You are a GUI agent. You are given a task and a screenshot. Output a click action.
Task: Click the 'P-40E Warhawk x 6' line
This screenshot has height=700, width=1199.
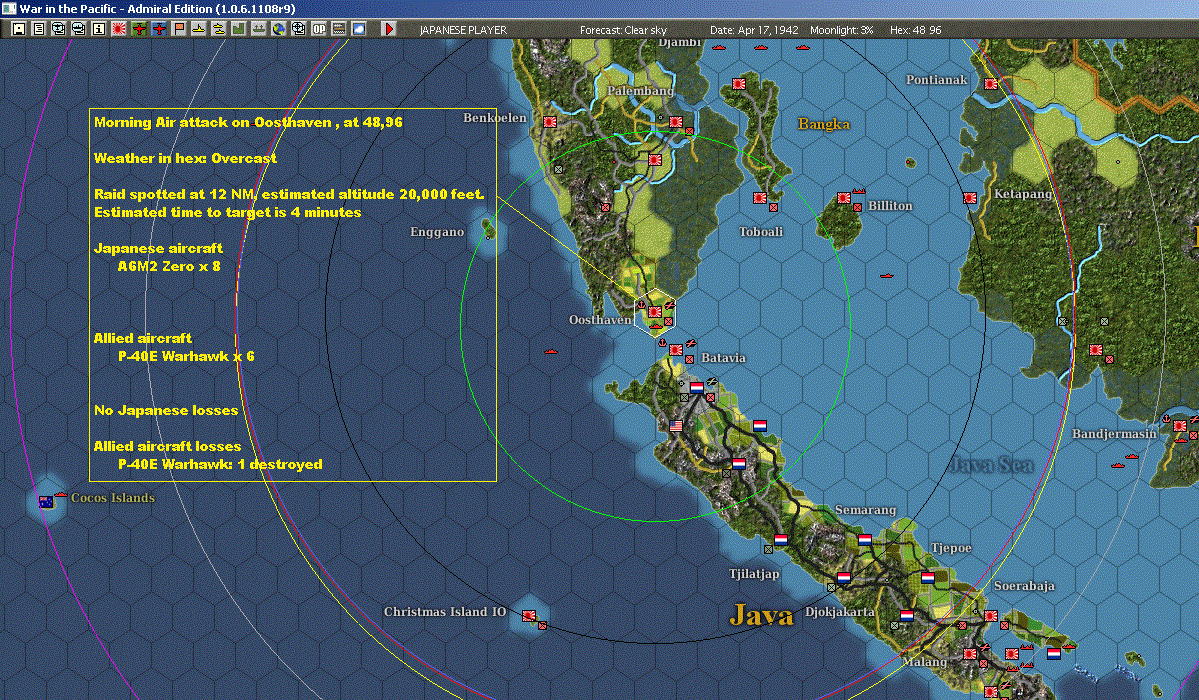coord(186,357)
